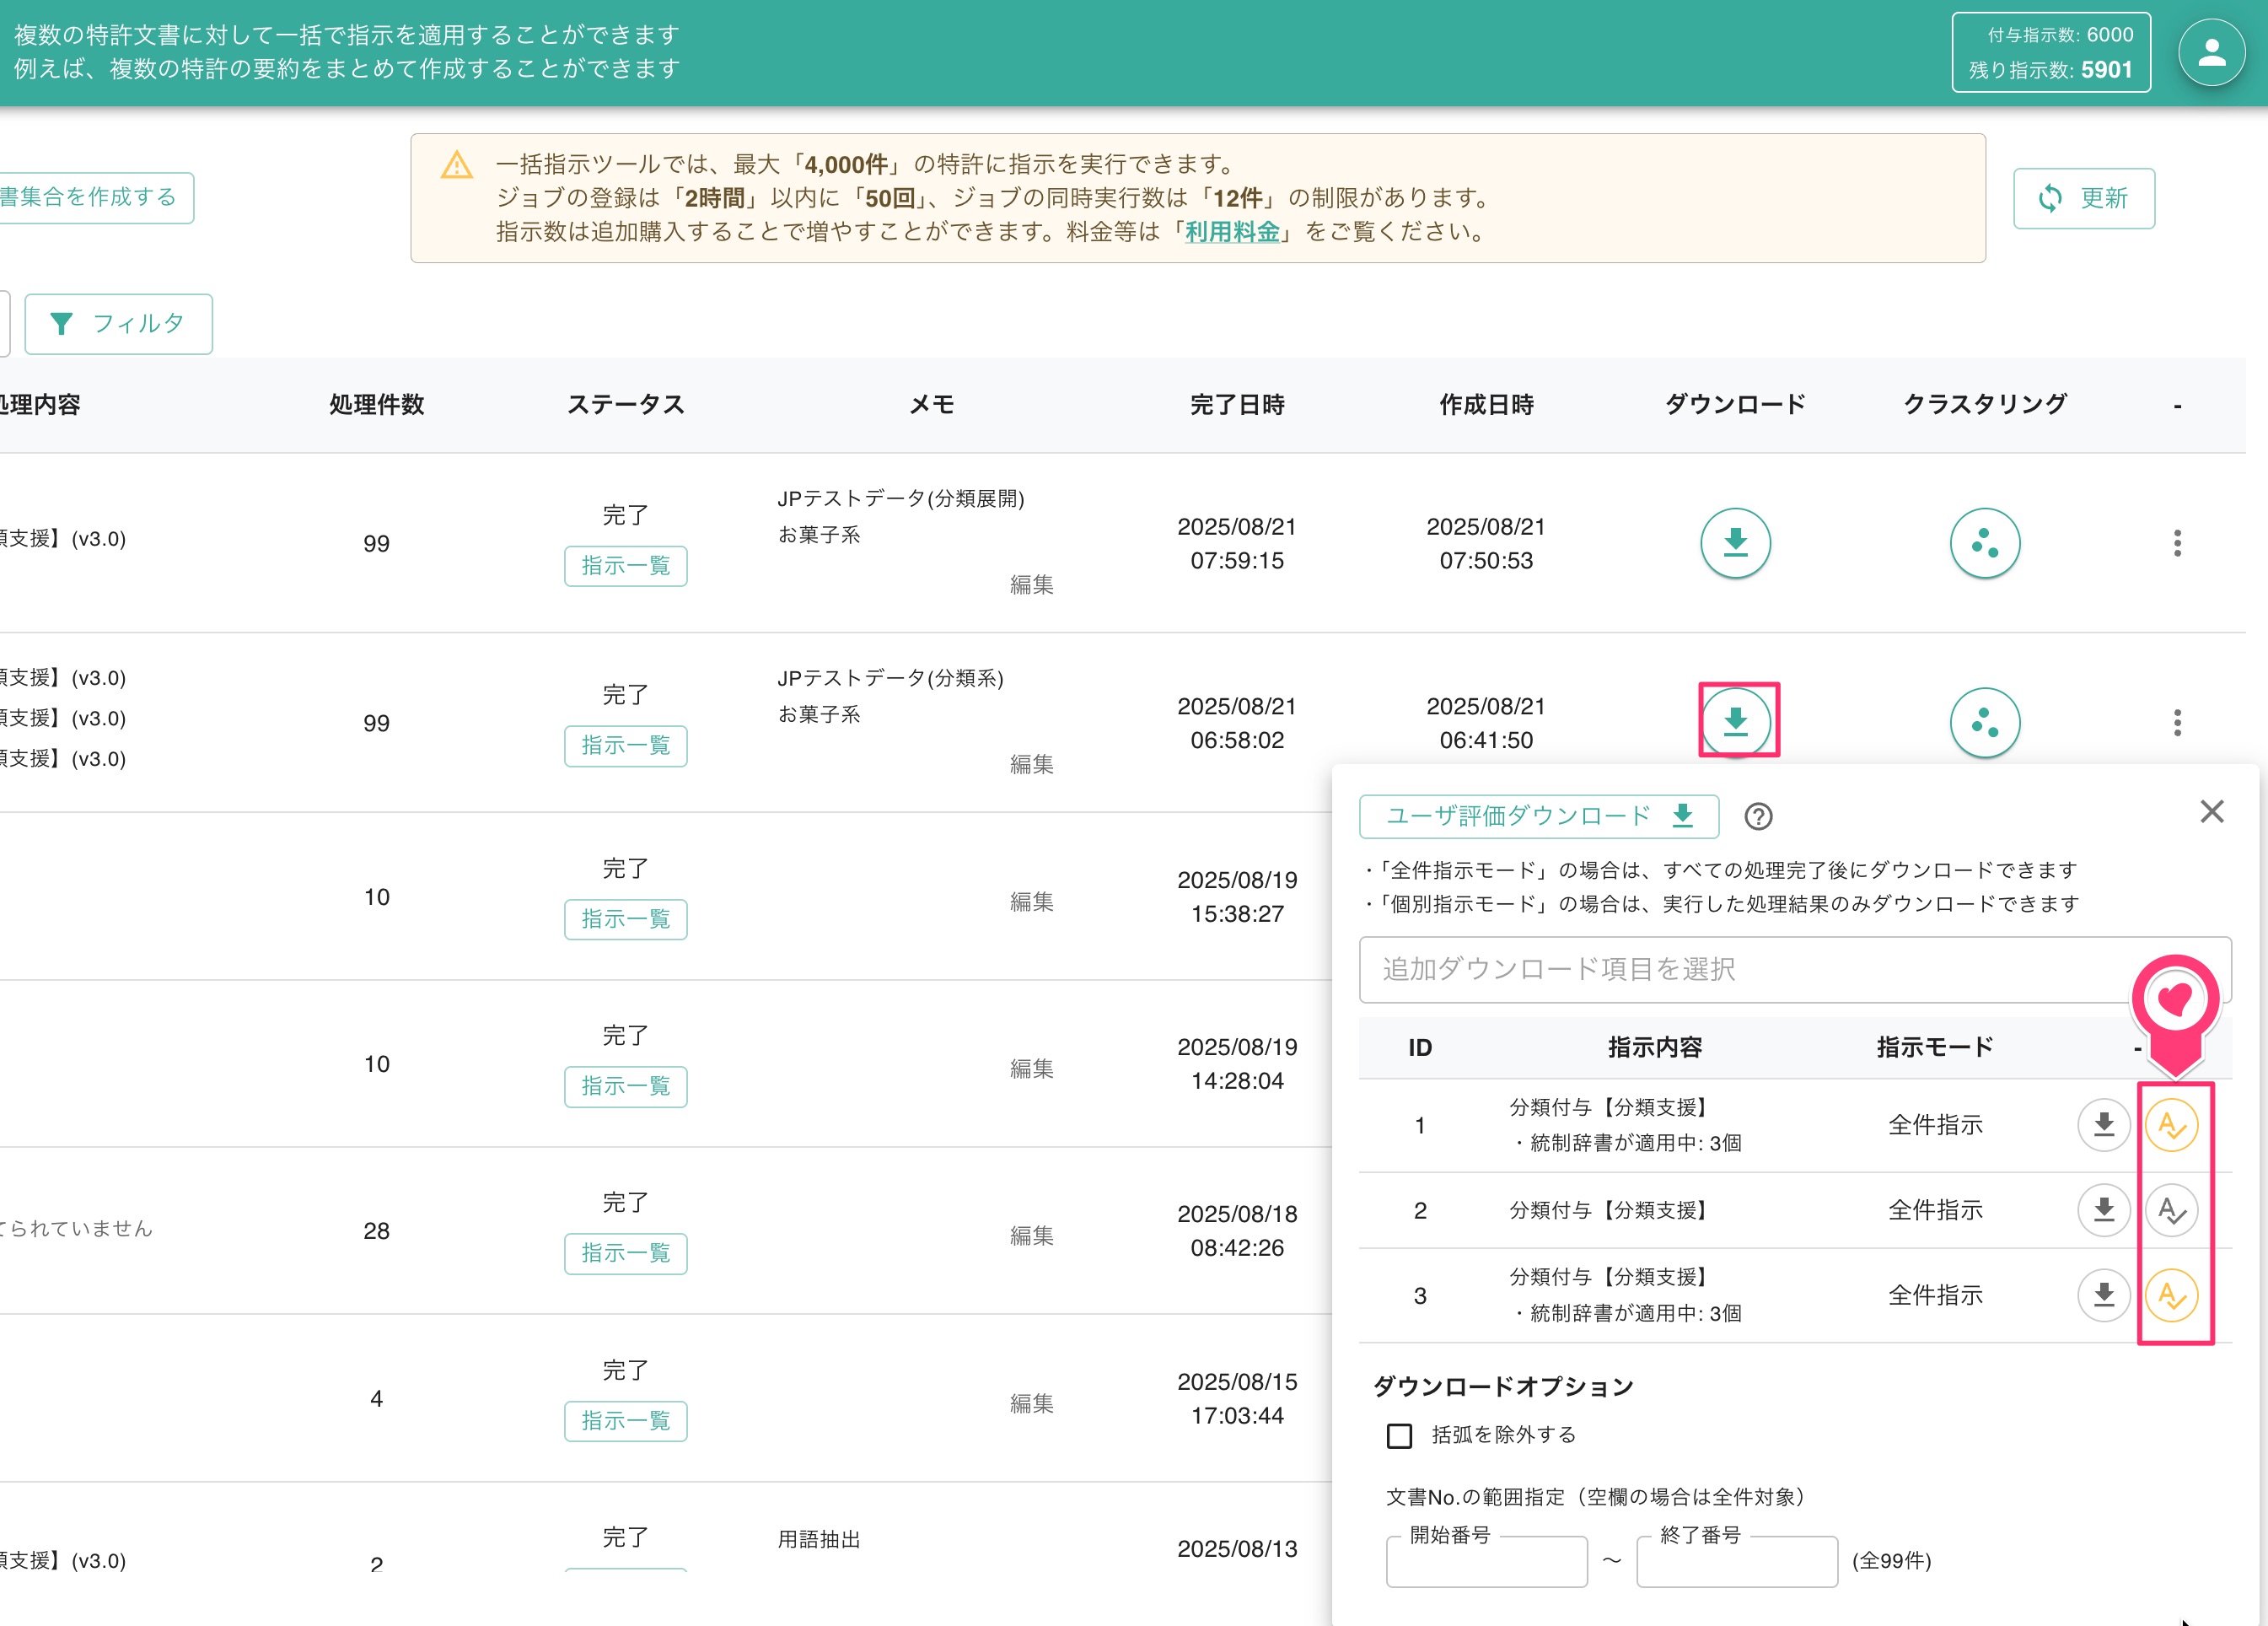This screenshot has height=1626, width=2268.
Task: Download results for job created 07:50:53
Action: point(1735,543)
